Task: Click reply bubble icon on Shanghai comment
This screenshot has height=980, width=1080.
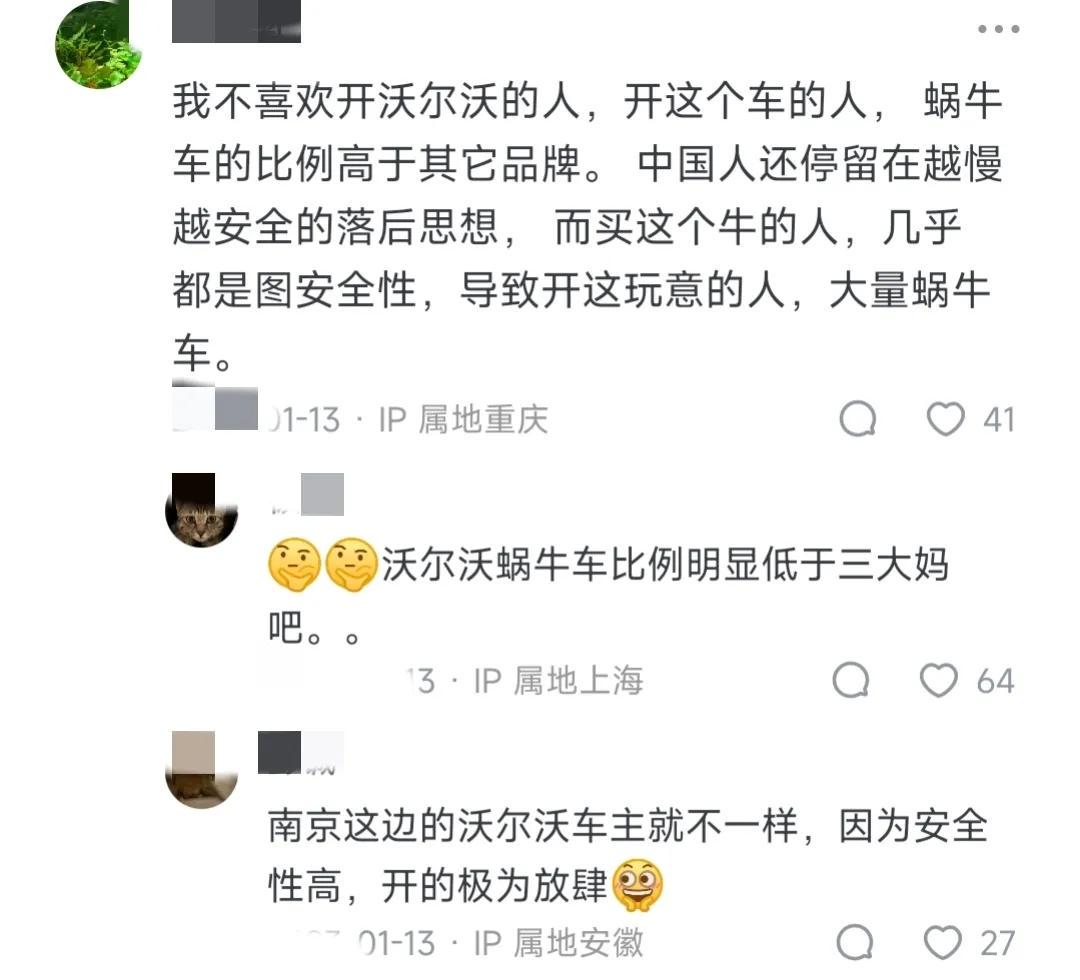Action: pos(851,680)
